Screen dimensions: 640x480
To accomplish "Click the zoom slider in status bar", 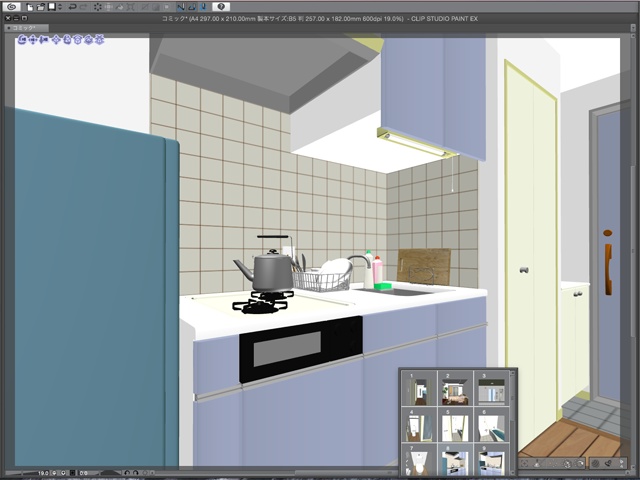I will coord(21,473).
